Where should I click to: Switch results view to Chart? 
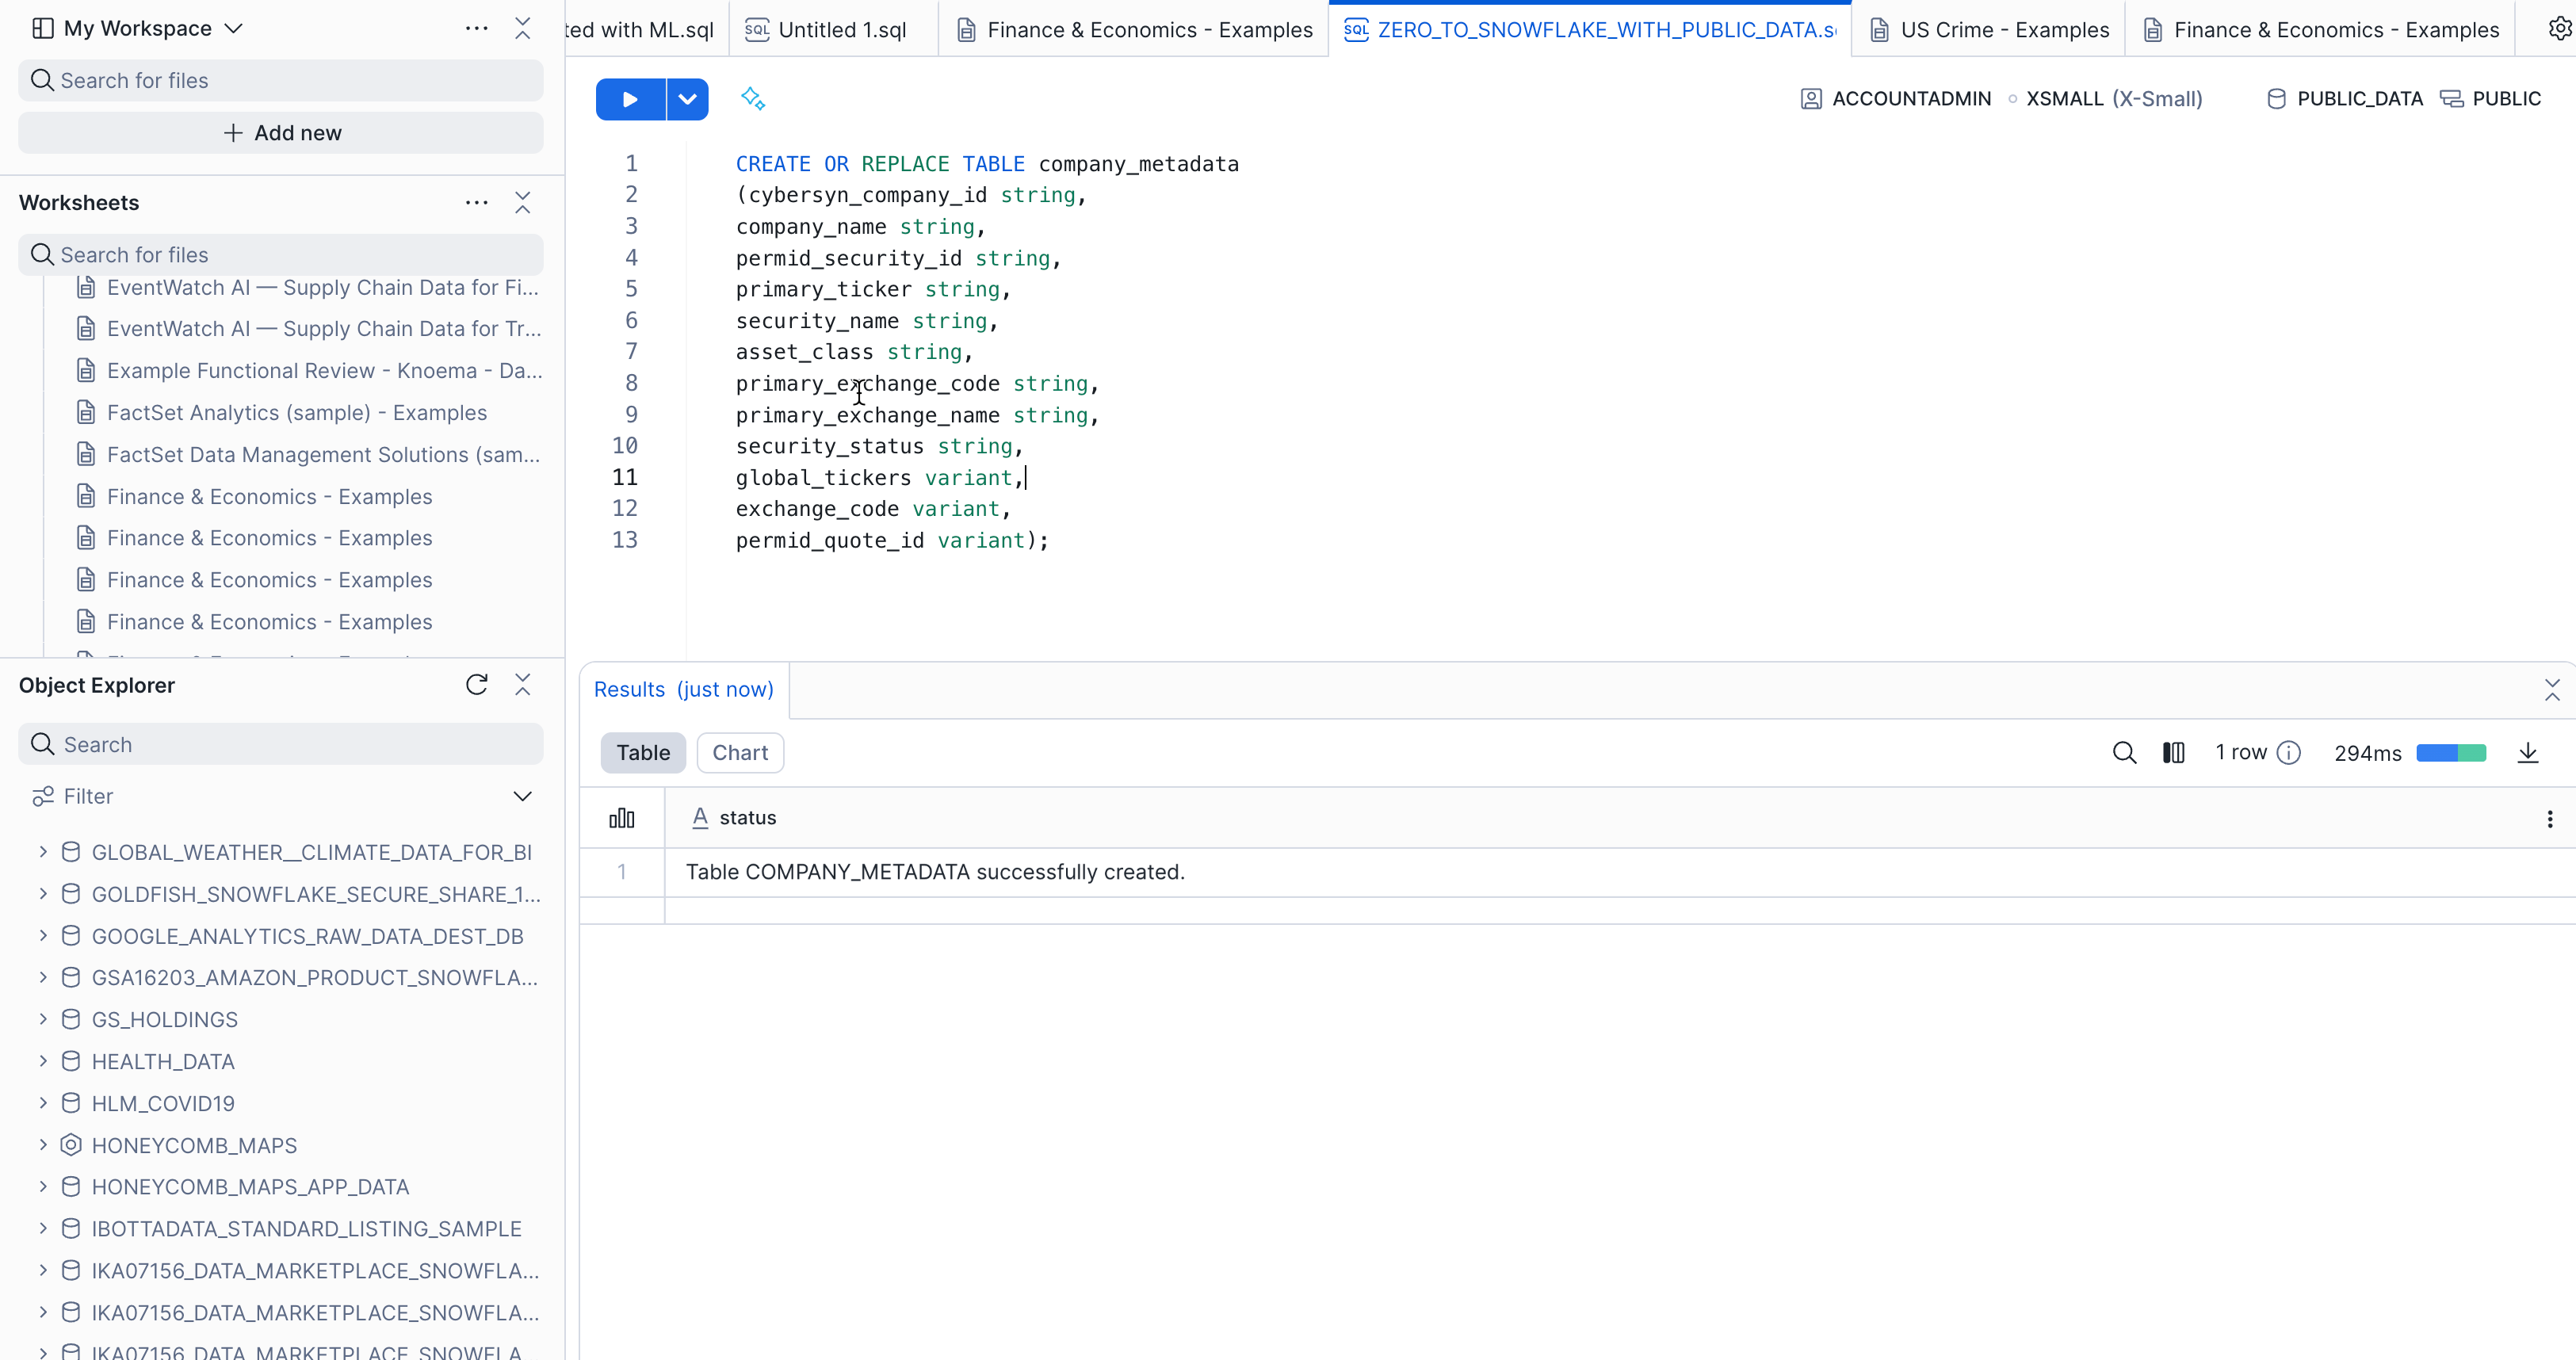pos(739,753)
